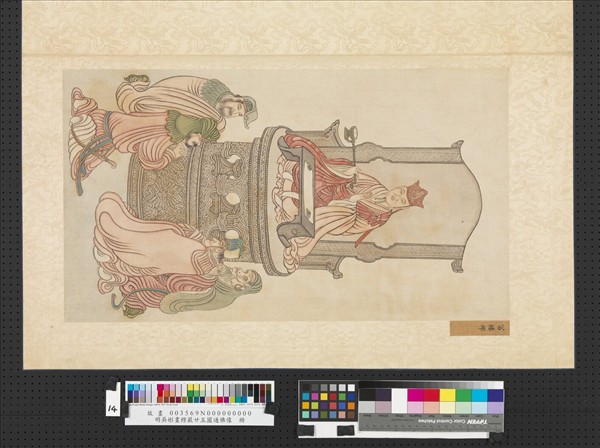Click the small square color checker grid
The image size is (600, 448).
click(328, 402)
